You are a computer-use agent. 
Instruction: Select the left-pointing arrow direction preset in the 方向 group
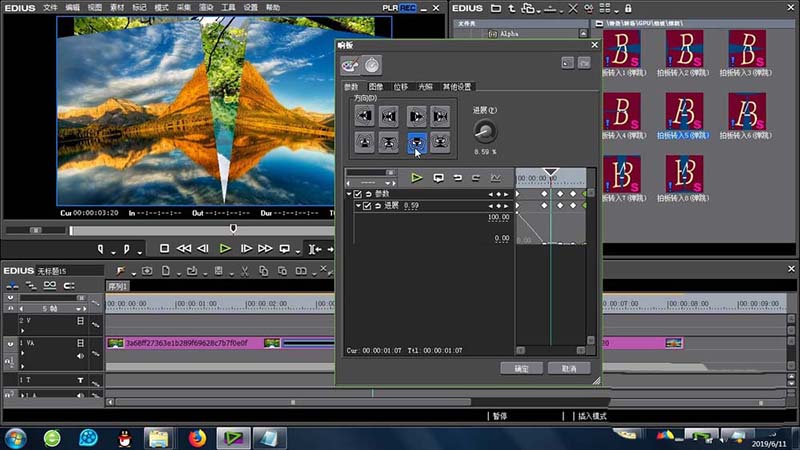point(364,116)
